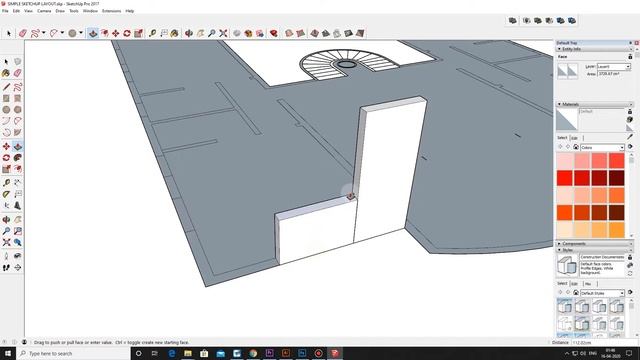Choose the pink Eraser tool in left toolbar
This screenshot has width=640, height=360.
(x=18, y=73)
